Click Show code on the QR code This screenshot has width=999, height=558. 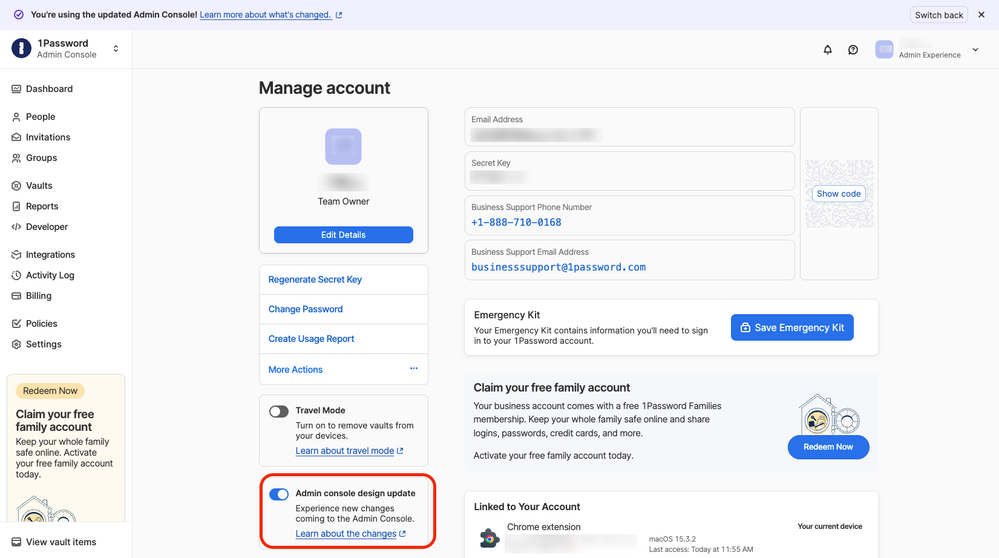[x=838, y=194]
